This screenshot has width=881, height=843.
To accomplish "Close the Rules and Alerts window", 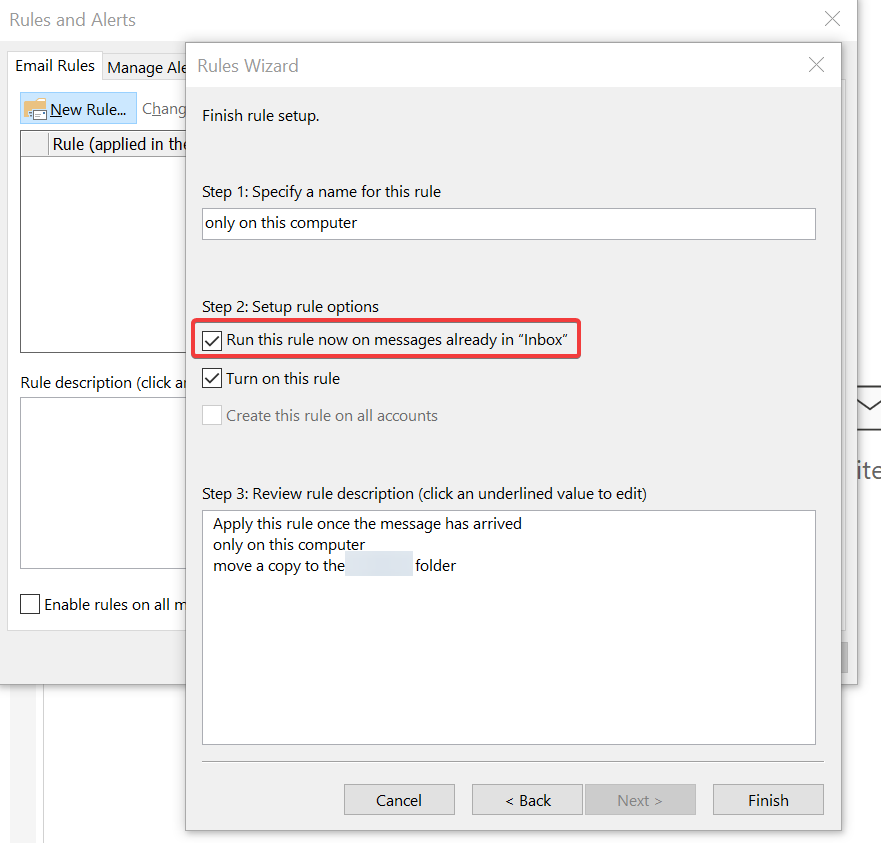I will (x=832, y=19).
